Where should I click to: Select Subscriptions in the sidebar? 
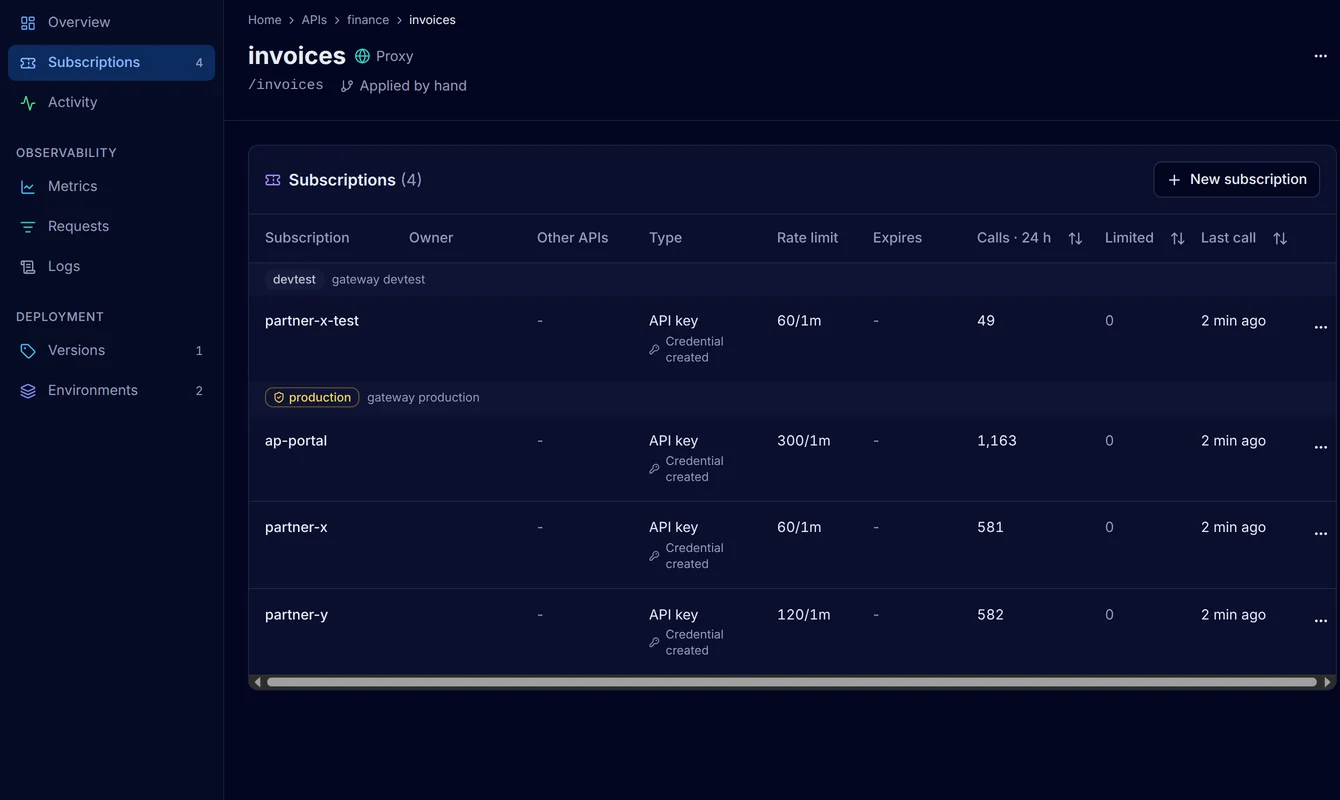pyautogui.click(x=111, y=62)
